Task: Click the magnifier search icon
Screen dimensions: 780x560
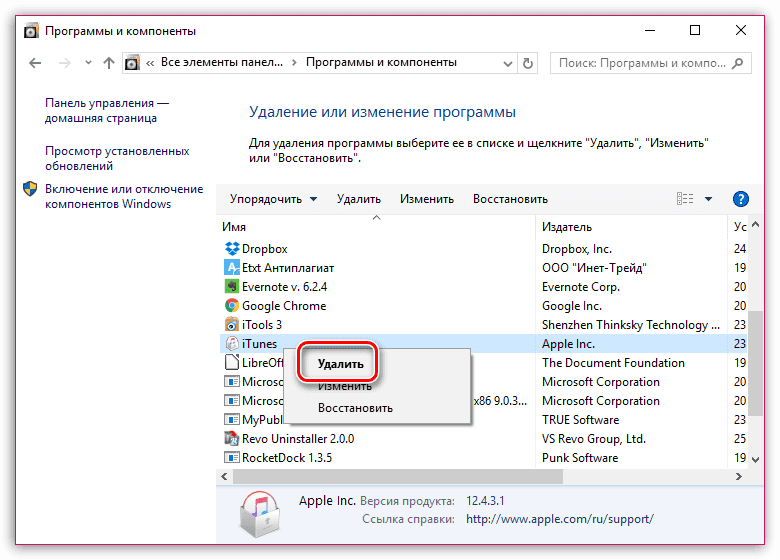Action: point(738,63)
